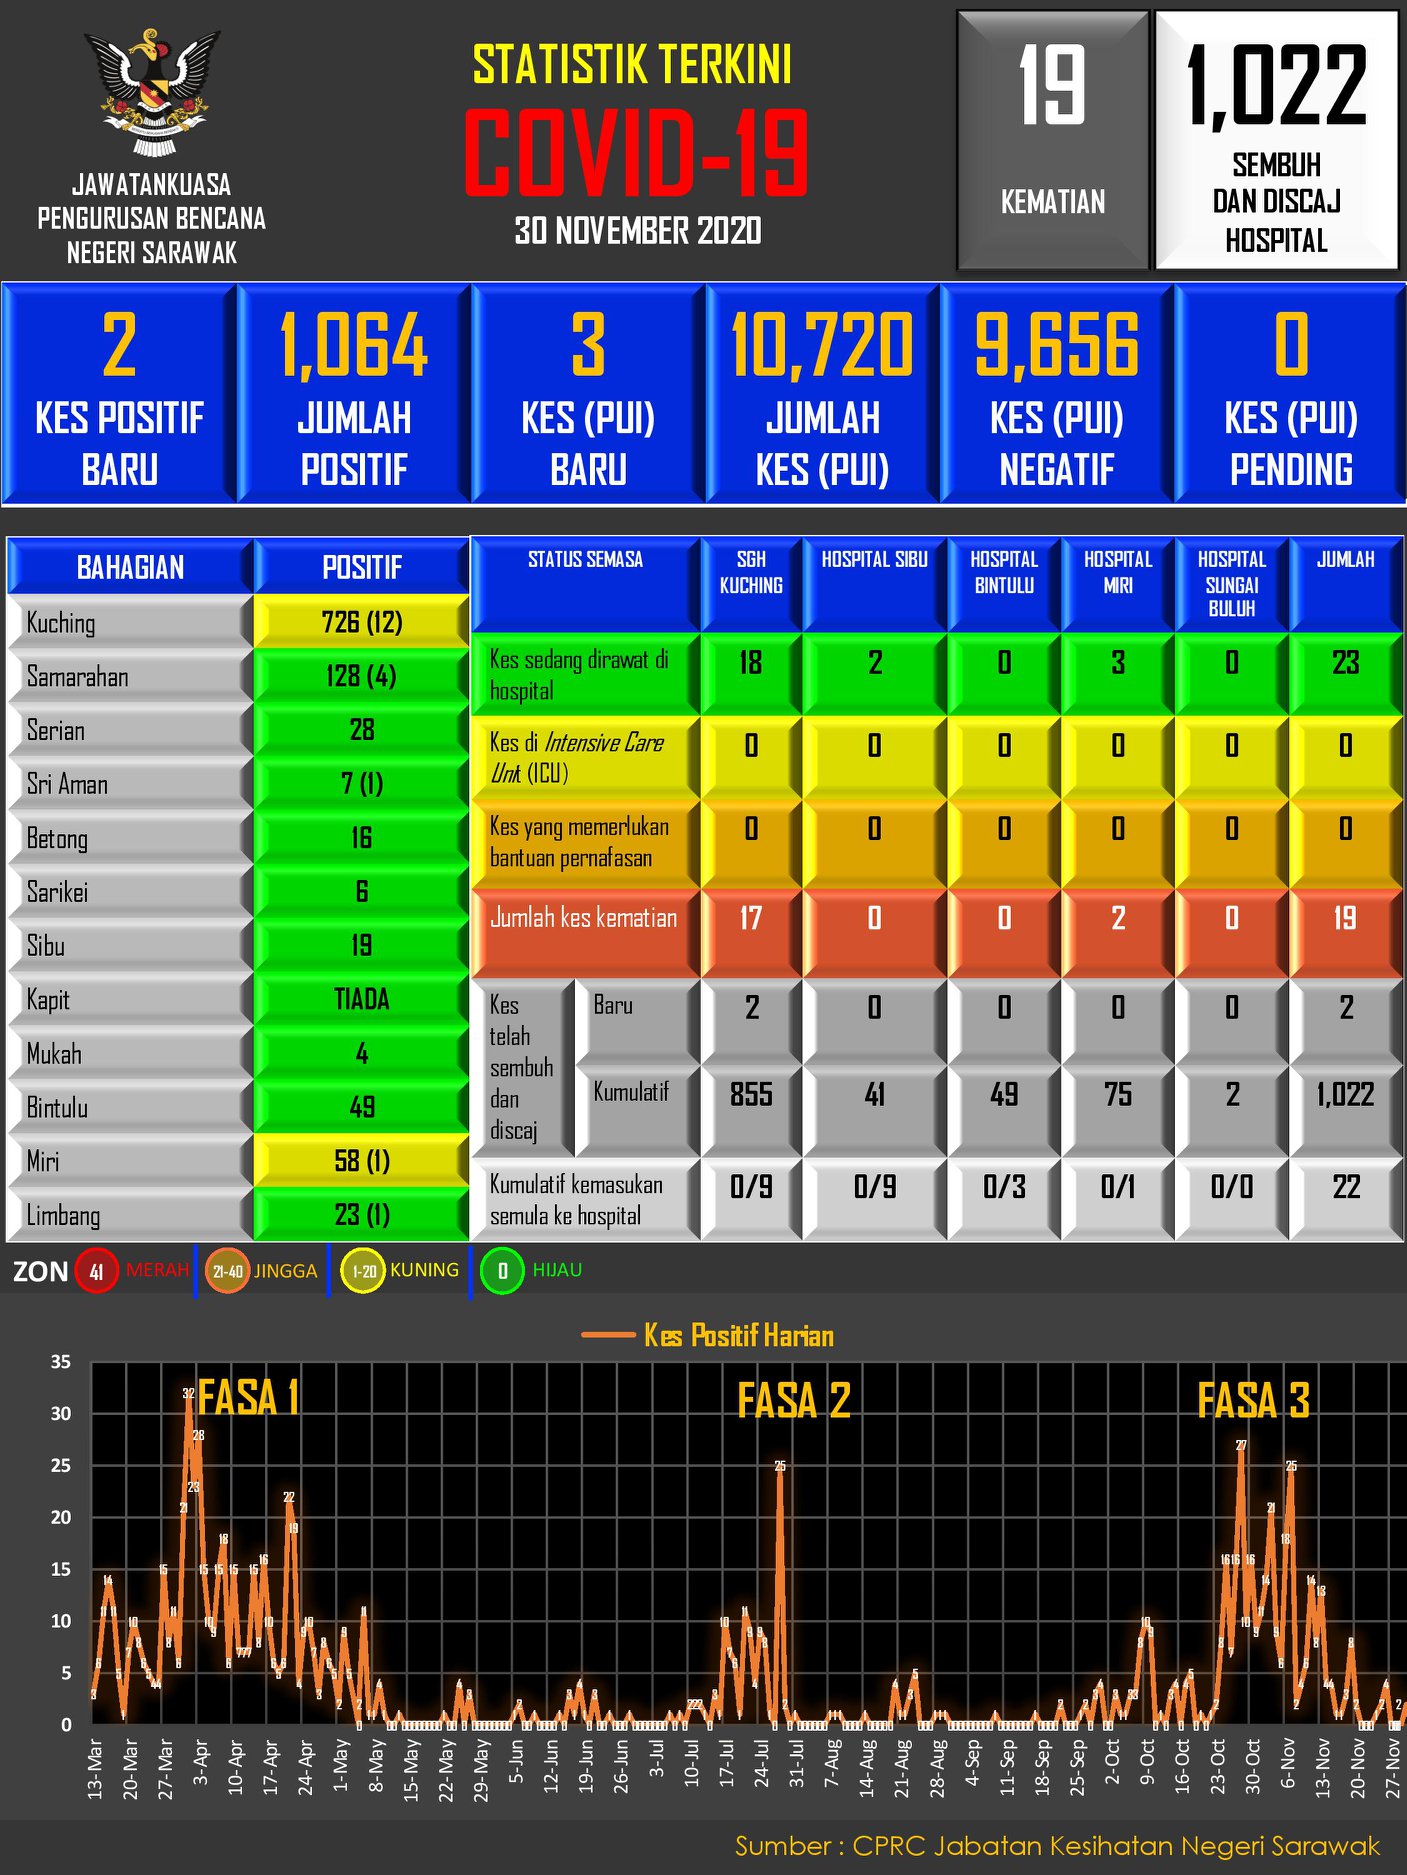The height and width of the screenshot is (1875, 1407).
Task: Click the 3 Kes (PUI) Baru tile
Action: 588,393
